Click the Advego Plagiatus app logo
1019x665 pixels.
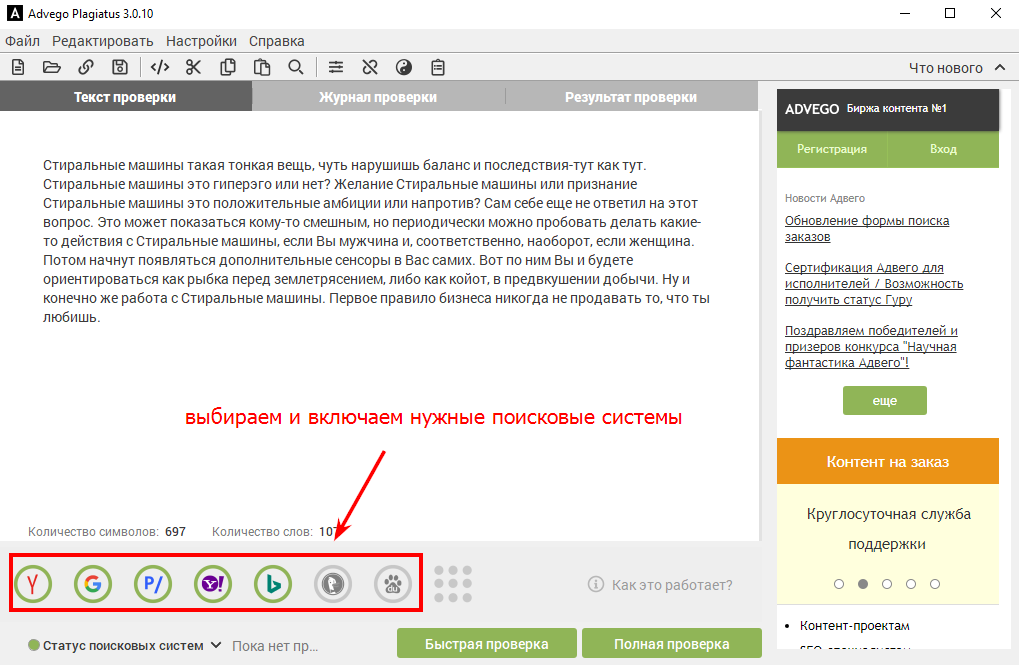(x=14, y=13)
